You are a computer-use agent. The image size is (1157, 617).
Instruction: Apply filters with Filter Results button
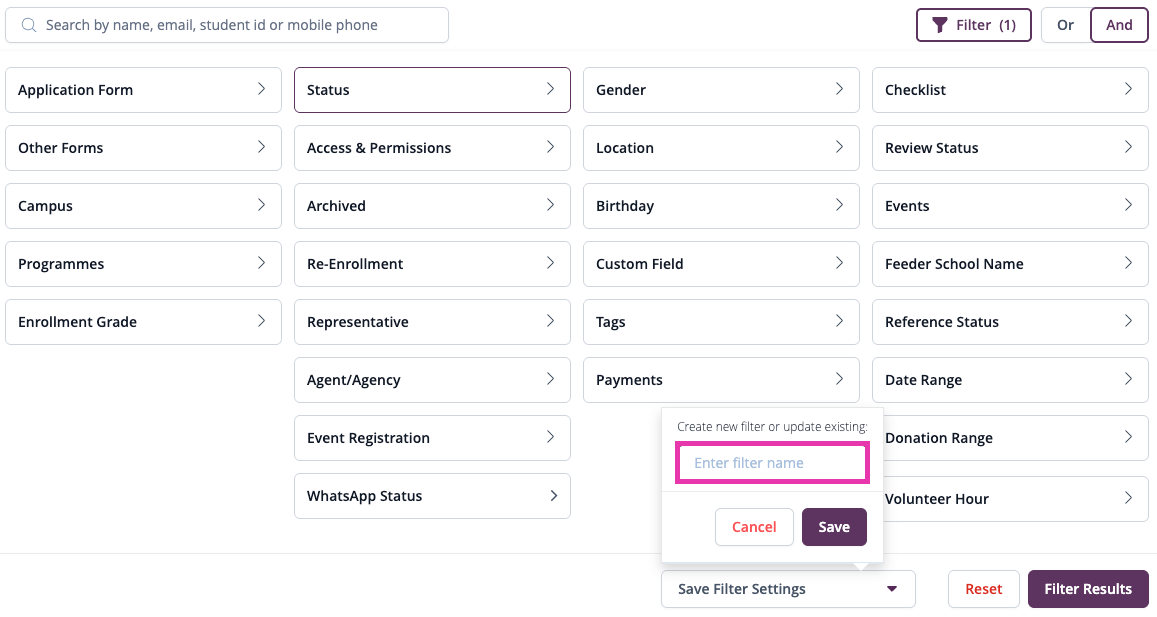click(x=1088, y=589)
